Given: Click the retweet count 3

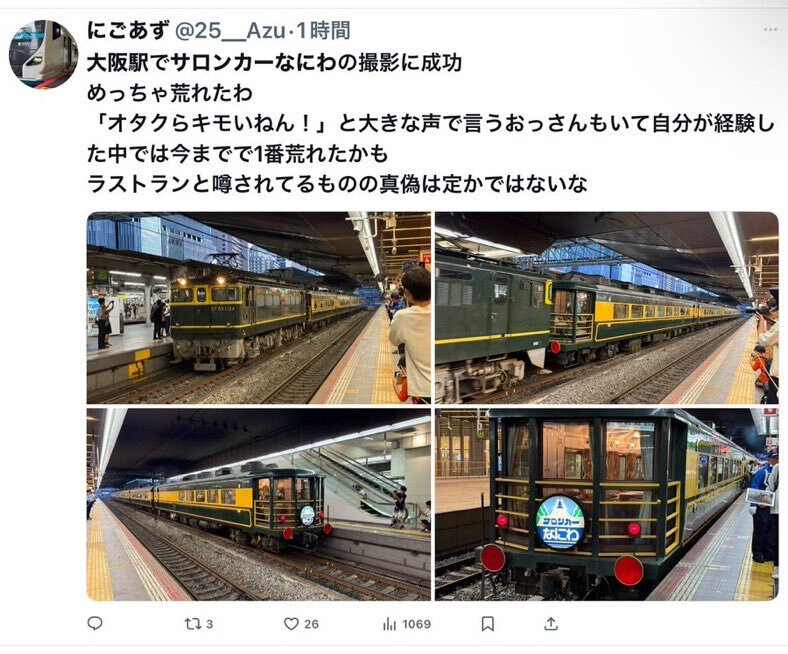Looking at the screenshot, I should coord(210,624).
